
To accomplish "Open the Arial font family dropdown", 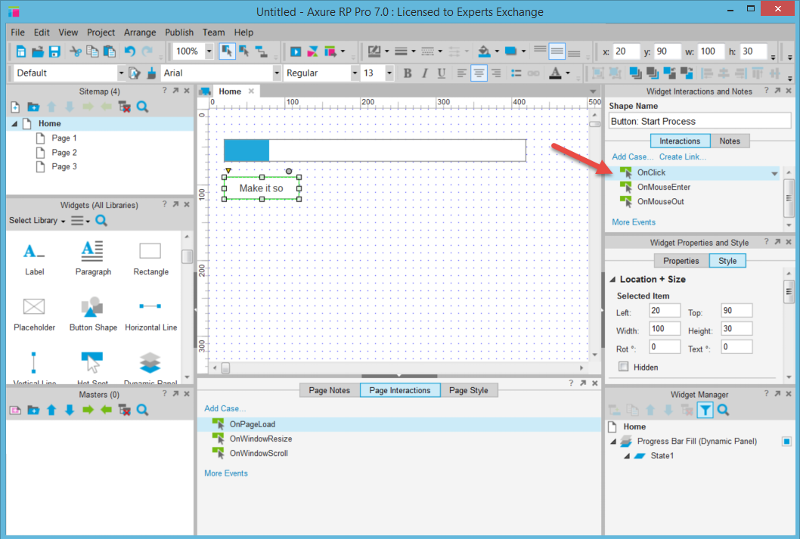I will click(x=220, y=73).
